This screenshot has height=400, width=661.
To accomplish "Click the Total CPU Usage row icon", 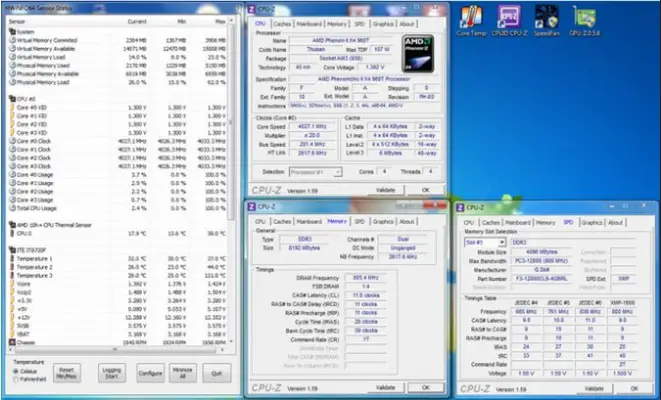I will [x=12, y=208].
